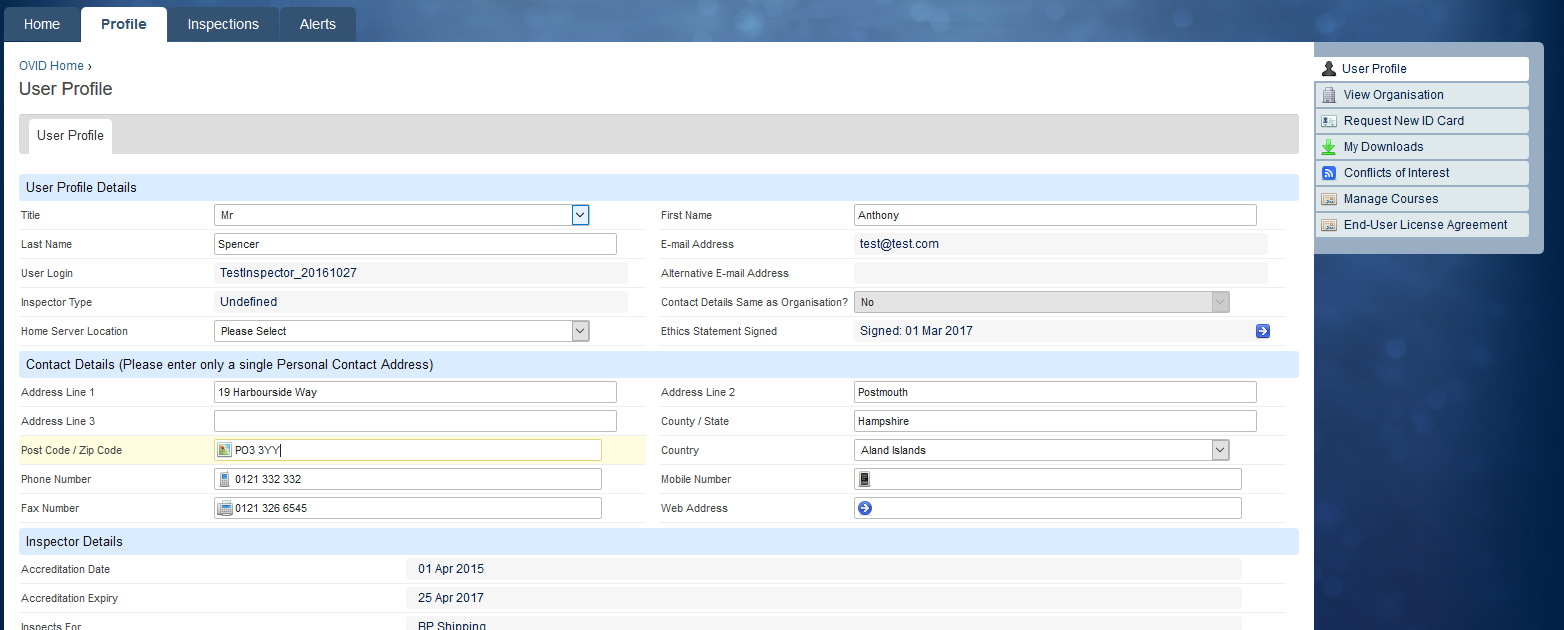Open View Organisation link in sidebar
This screenshot has width=1564, height=630.
[x=1394, y=95]
